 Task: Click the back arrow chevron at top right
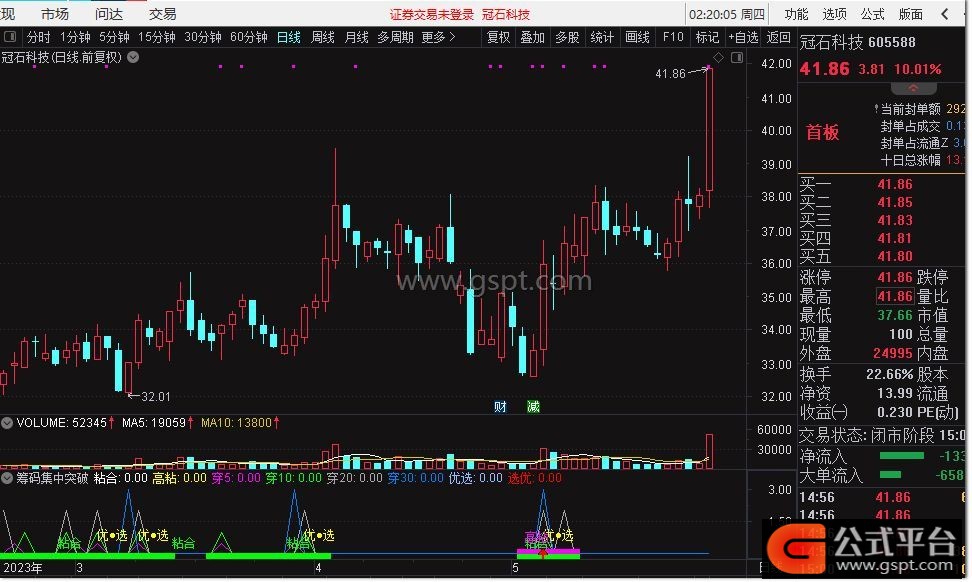[x=945, y=14]
